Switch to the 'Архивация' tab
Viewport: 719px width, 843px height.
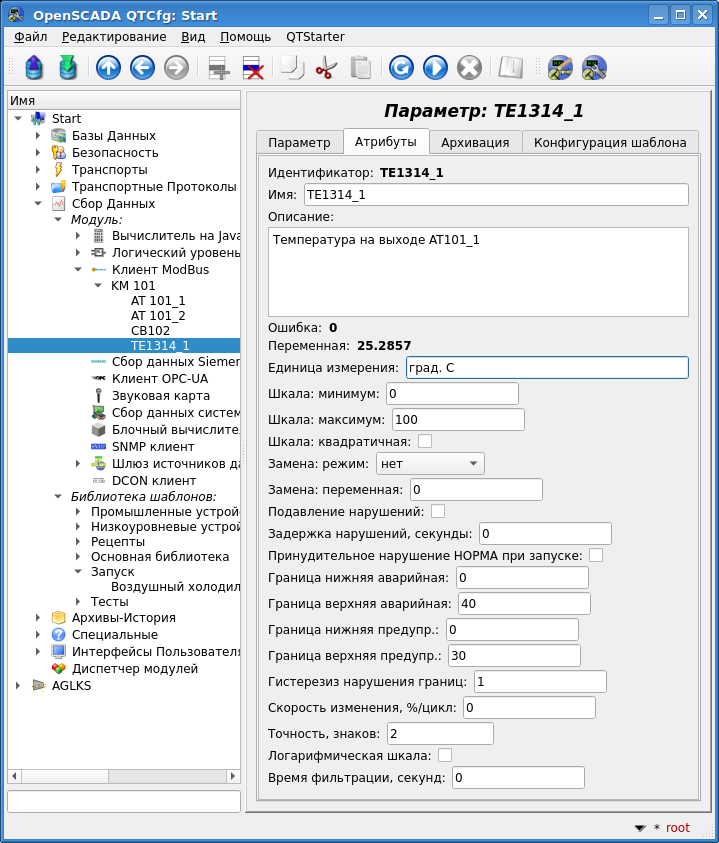[475, 142]
